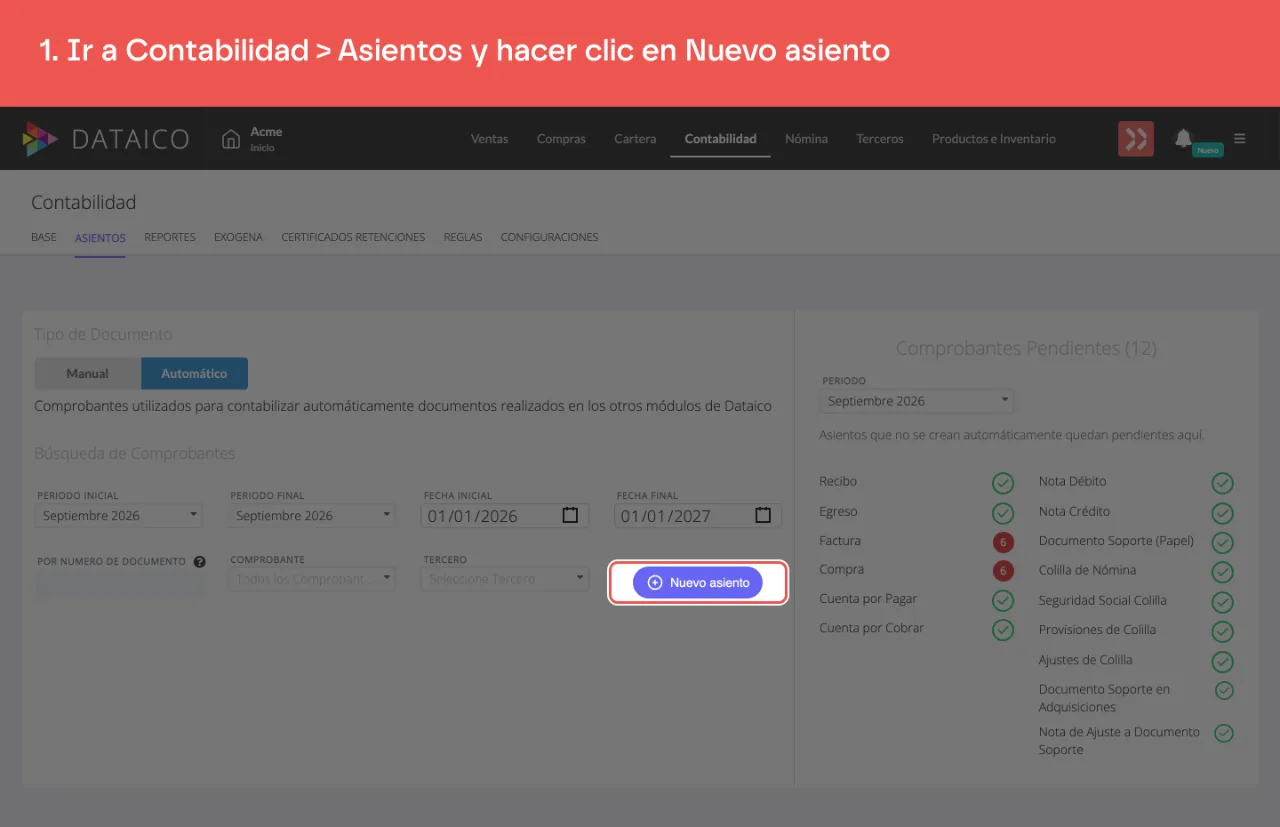This screenshot has height=827, width=1280.
Task: Click the Seguridad Social Colilla check icon
Action: click(1222, 602)
